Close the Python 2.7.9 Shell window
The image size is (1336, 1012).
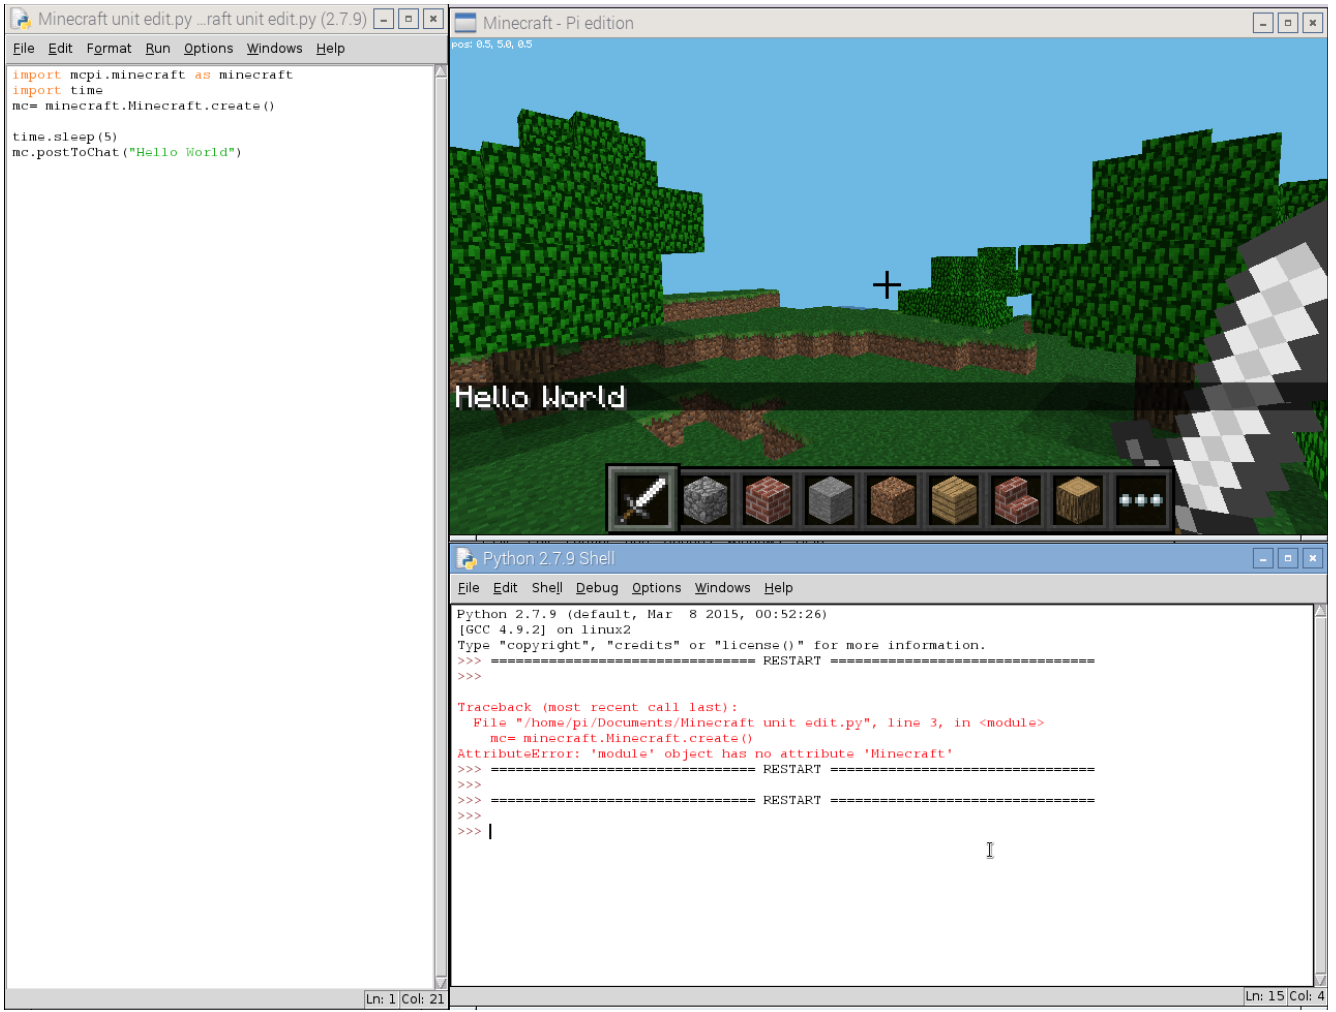(x=1313, y=558)
